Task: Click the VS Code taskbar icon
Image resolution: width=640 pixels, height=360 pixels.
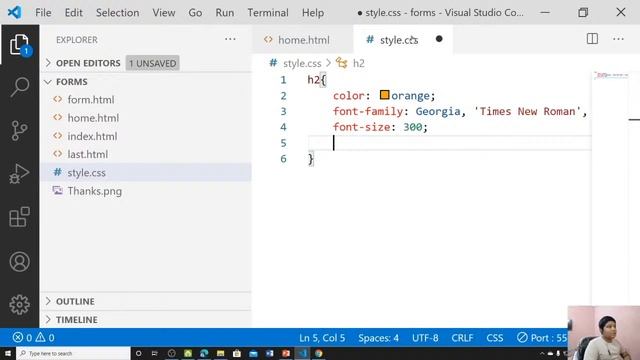Action: tap(302, 353)
